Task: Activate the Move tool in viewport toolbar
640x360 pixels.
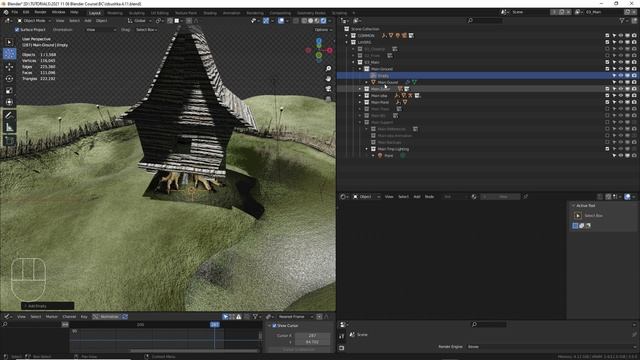Action: [9, 66]
